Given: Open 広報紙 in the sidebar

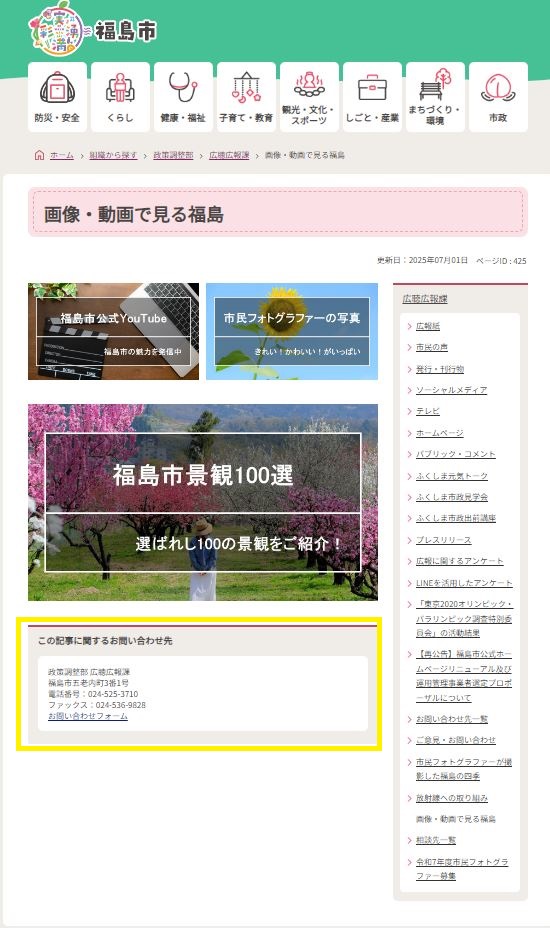Looking at the screenshot, I should tap(427, 326).
